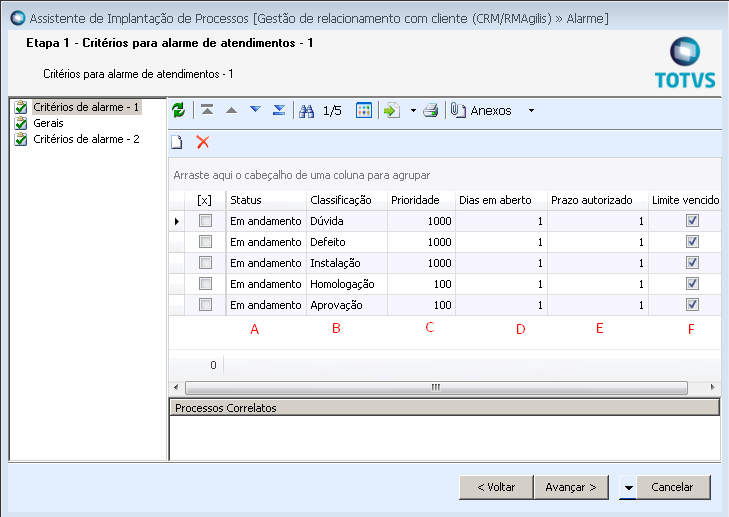Tick the selection checkbox for Instalação row
Screen dimensions: 729x517
tap(205, 263)
